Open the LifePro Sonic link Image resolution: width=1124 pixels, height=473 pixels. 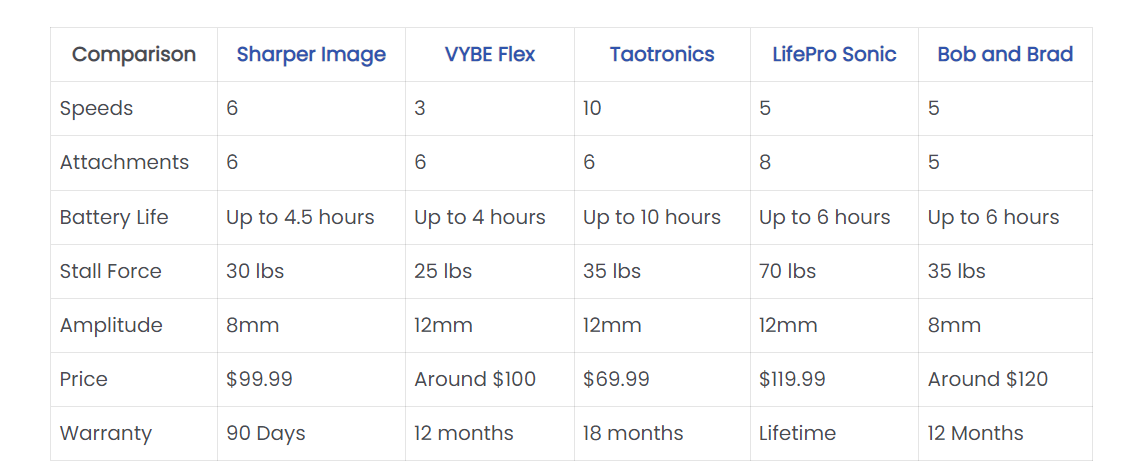tap(834, 54)
